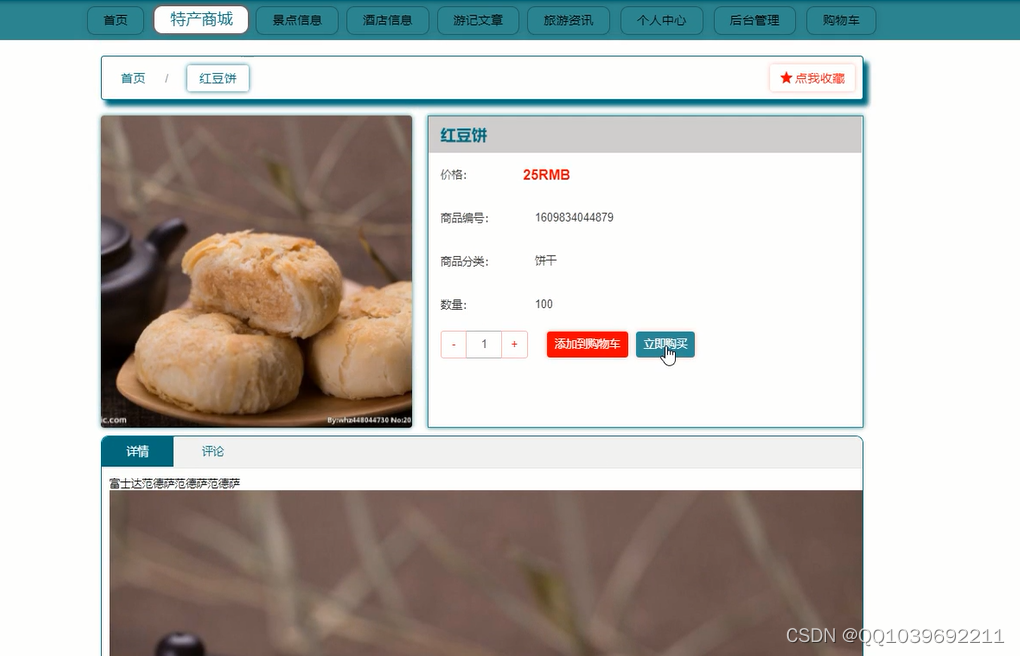Click the description text 富士达范德萨范德萨范德萨
The image size is (1020, 656).
click(175, 484)
